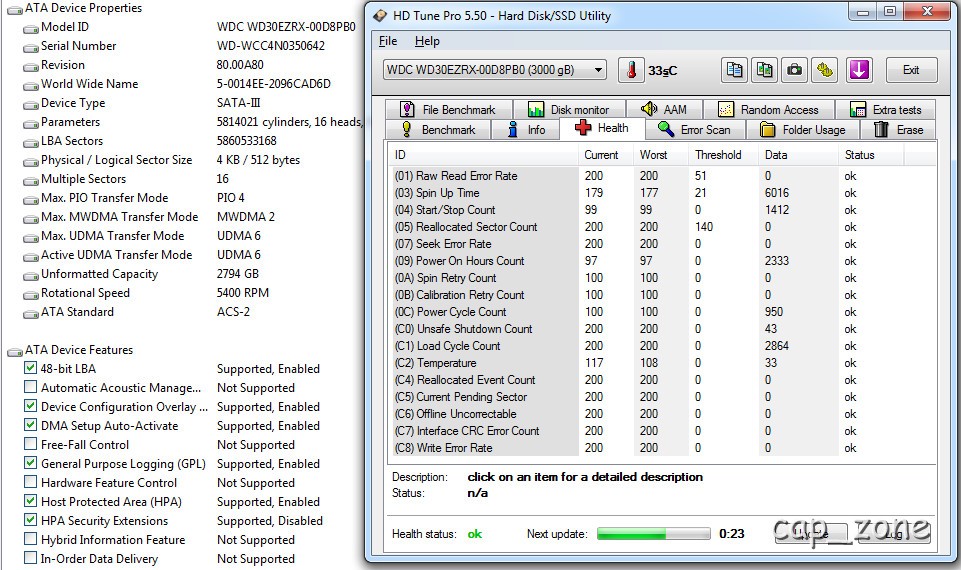
Task: Click the purple down-arrow minimize-to-tray icon
Action: tap(859, 70)
